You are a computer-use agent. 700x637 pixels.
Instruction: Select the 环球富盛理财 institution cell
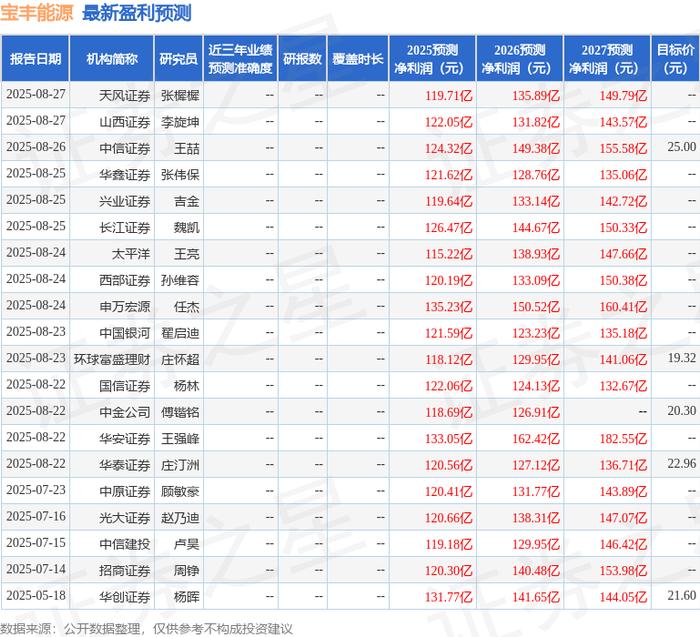(x=112, y=359)
